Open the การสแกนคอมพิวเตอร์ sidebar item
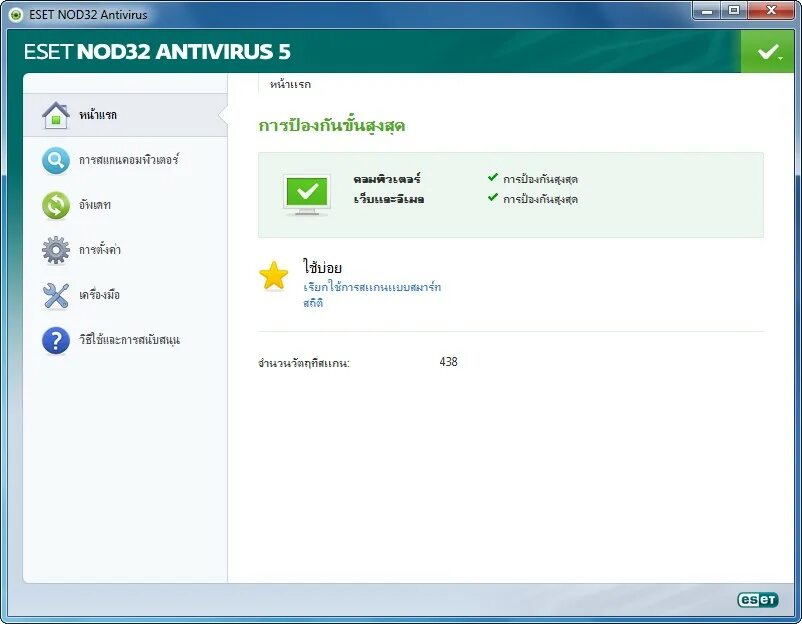This screenshot has height=624, width=802. pyautogui.click(x=125, y=160)
